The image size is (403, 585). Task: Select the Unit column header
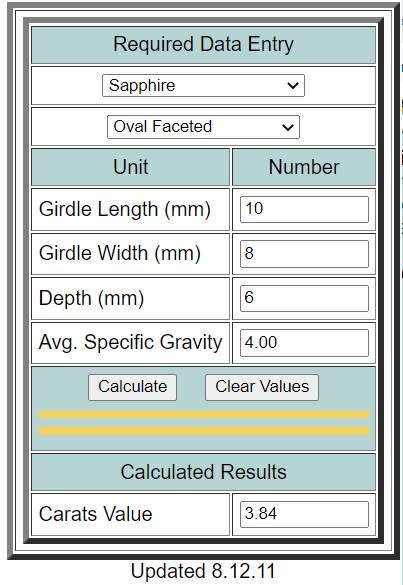point(131,167)
